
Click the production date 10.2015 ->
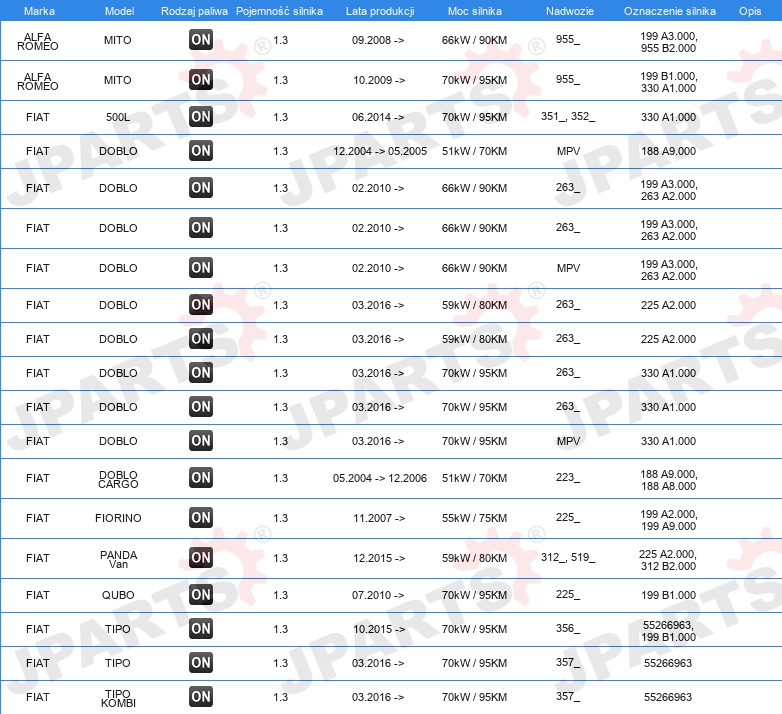click(379, 629)
